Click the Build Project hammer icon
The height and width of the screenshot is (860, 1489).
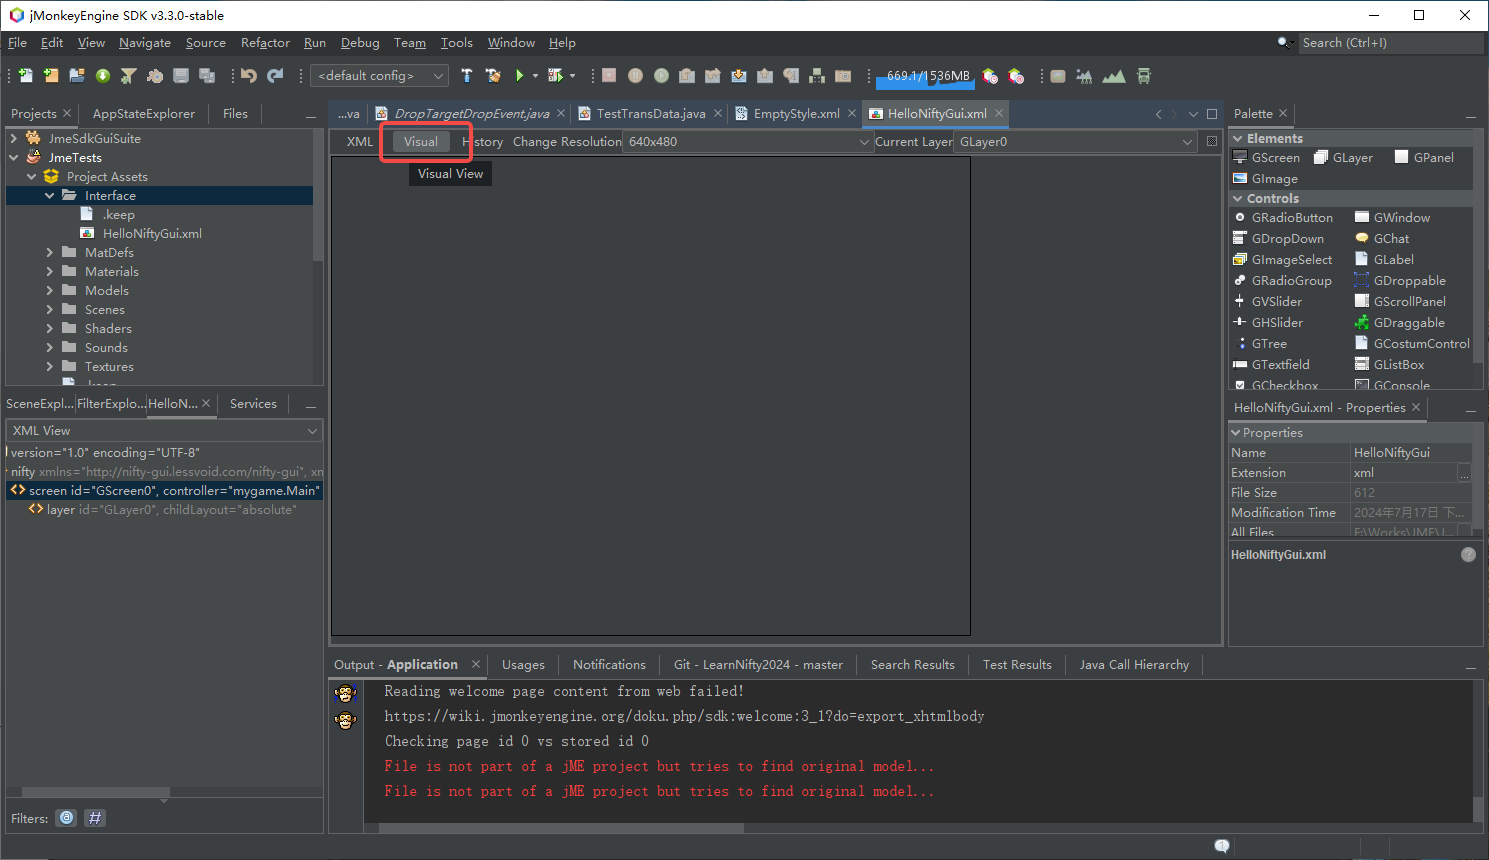467,76
